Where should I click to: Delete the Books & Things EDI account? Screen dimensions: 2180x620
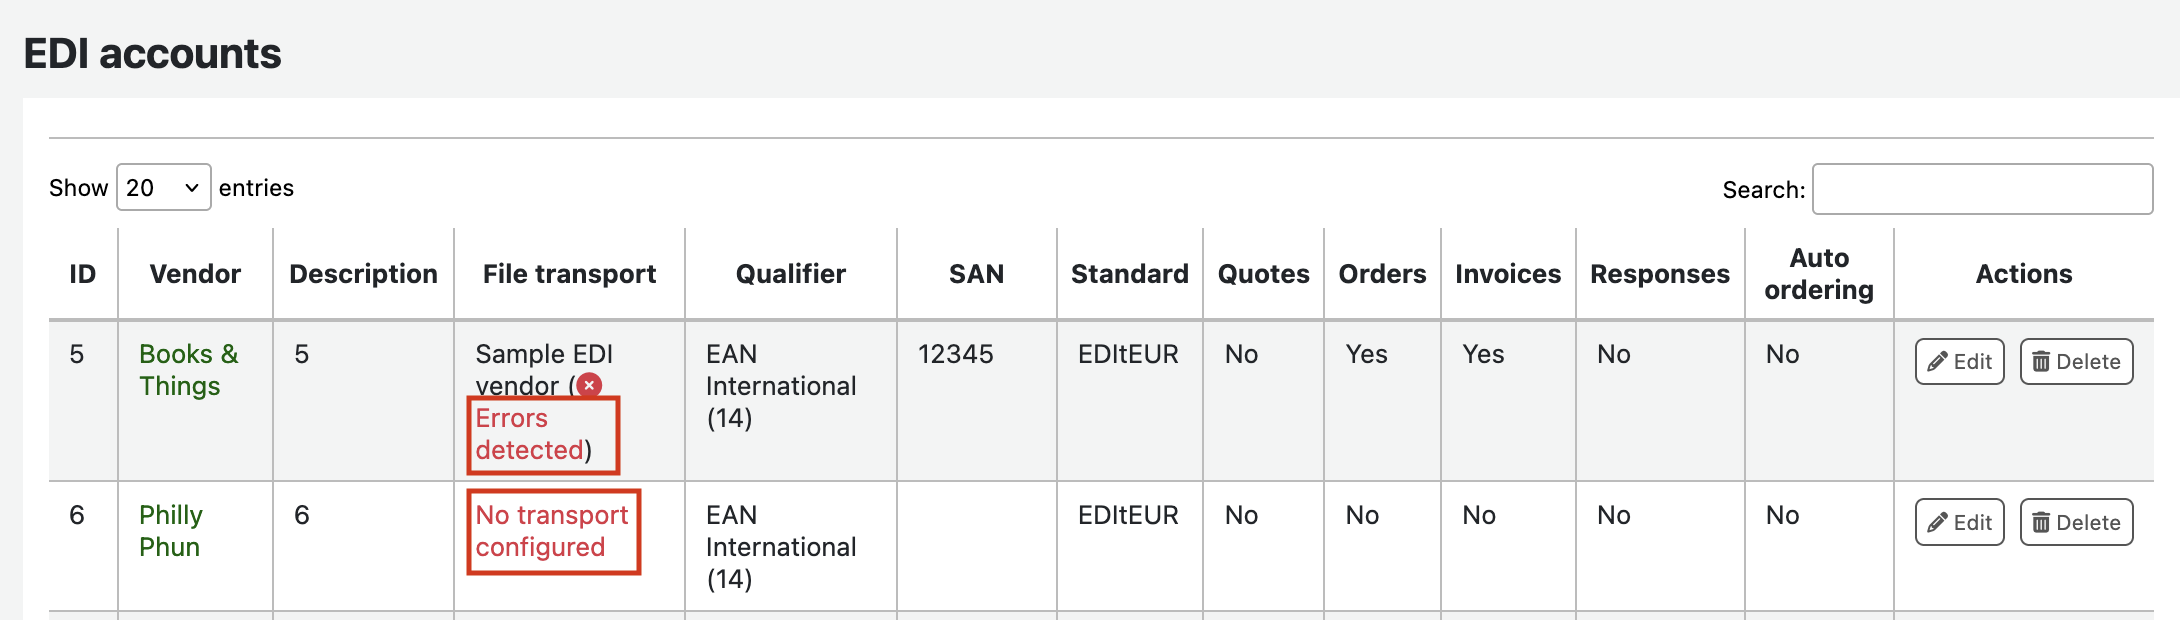2076,362
